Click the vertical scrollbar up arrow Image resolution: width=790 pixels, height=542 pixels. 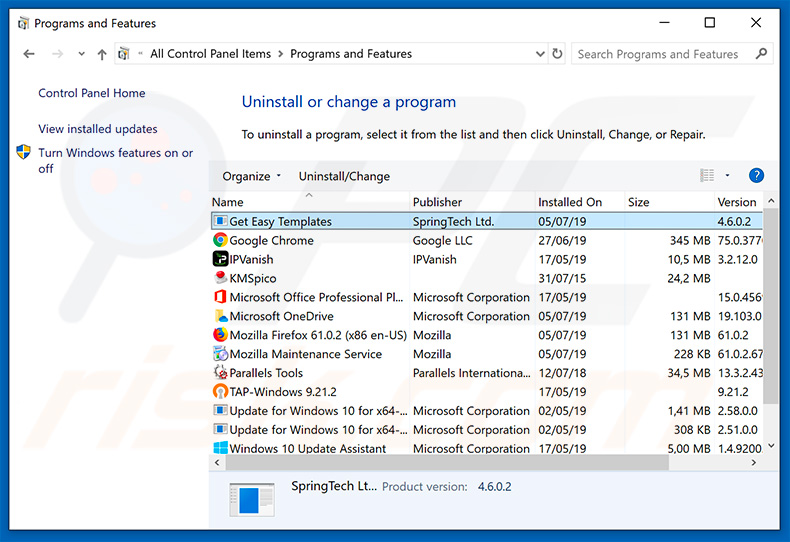771,201
